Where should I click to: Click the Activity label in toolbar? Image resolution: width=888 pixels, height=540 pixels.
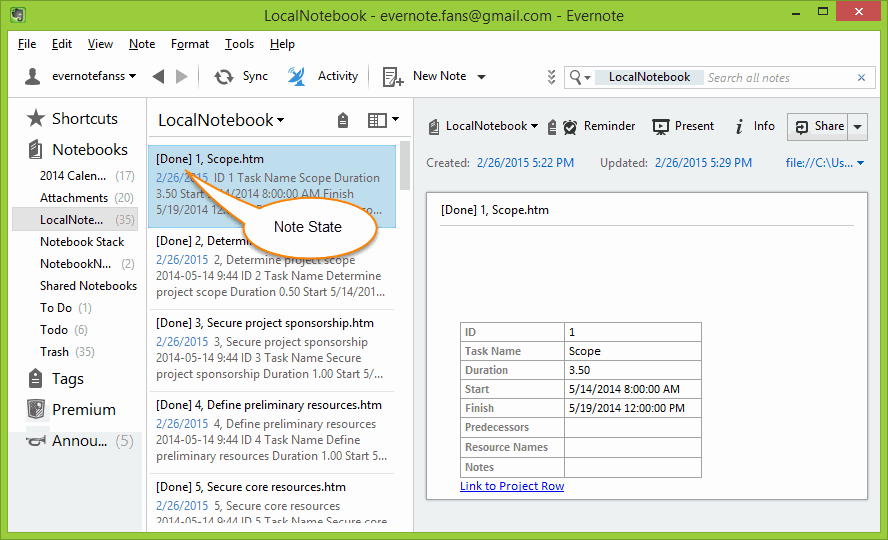click(x=338, y=76)
